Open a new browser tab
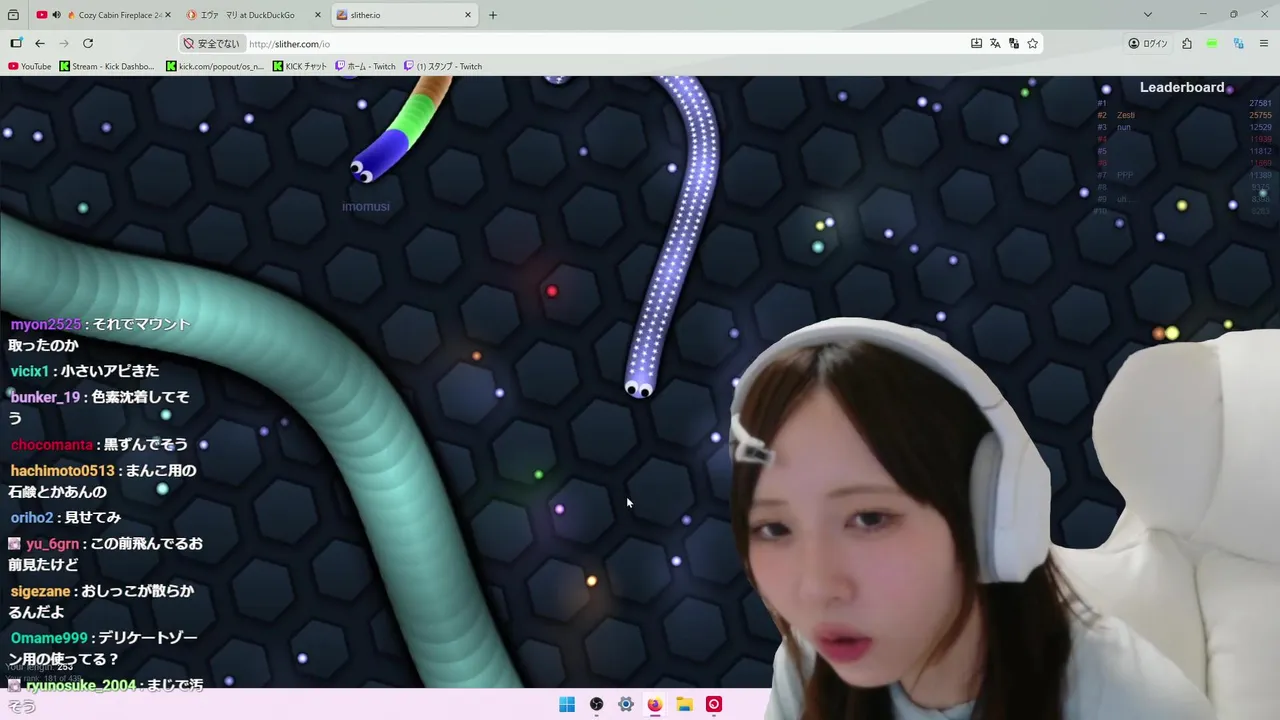 point(493,15)
